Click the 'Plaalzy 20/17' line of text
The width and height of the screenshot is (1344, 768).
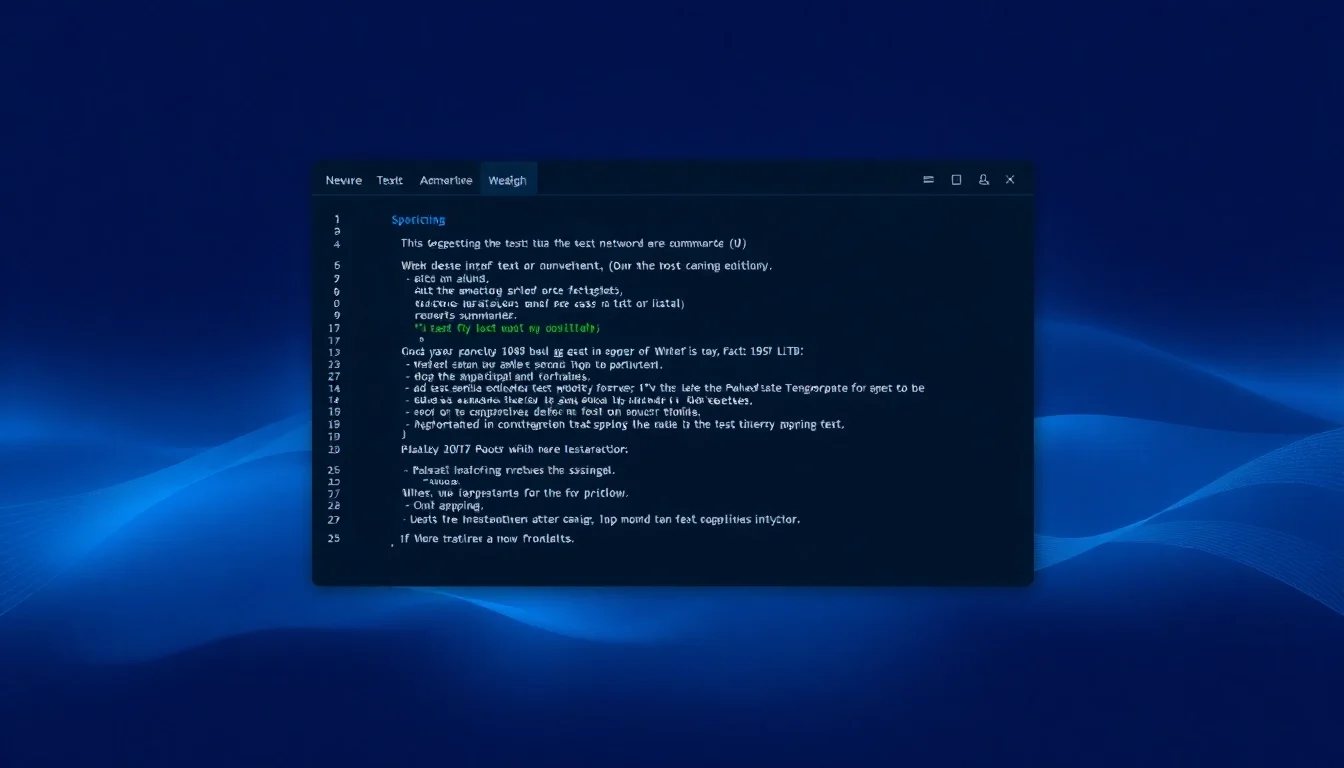pos(514,449)
